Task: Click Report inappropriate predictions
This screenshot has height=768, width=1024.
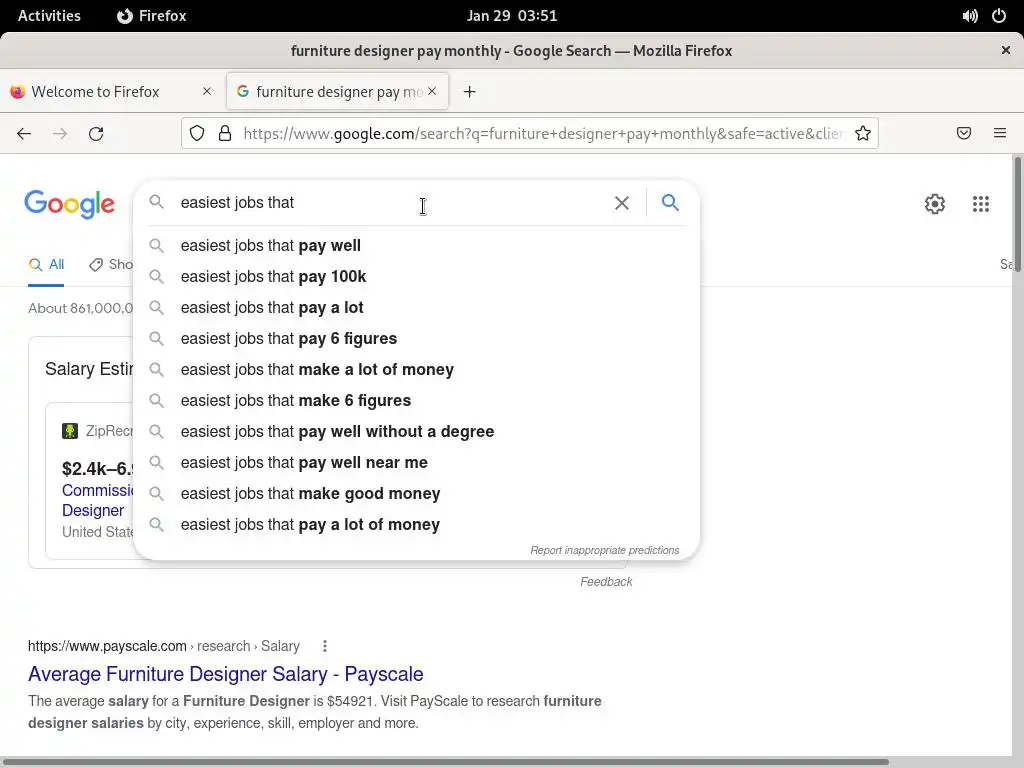Action: tap(604, 550)
